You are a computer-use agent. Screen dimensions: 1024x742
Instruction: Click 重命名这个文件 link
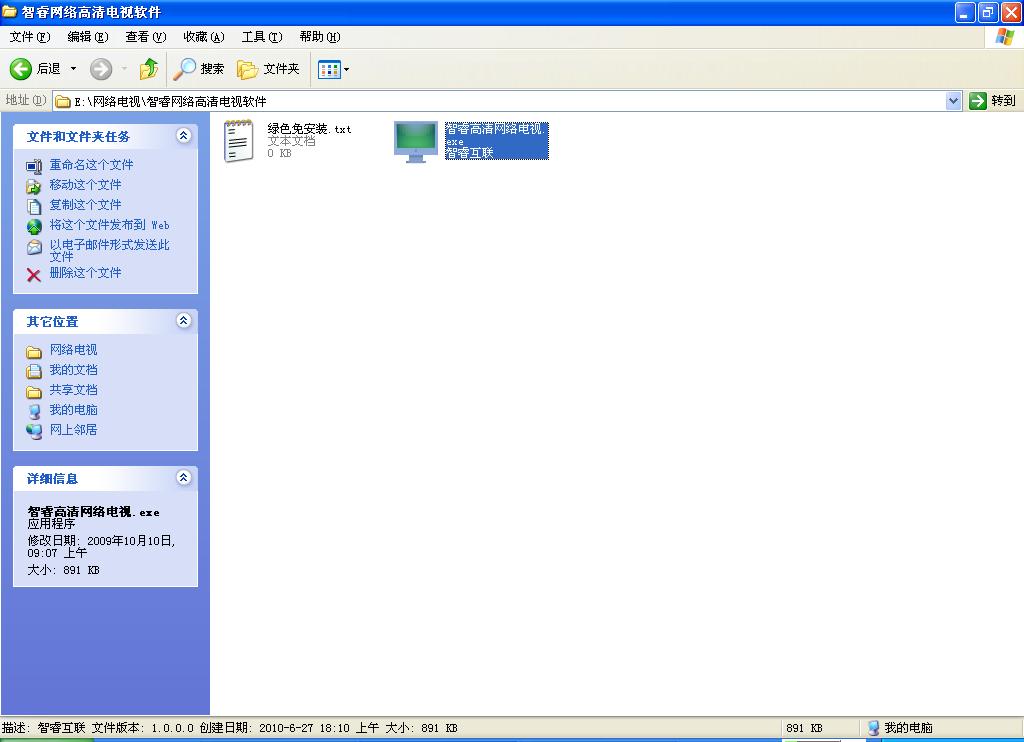click(91, 165)
